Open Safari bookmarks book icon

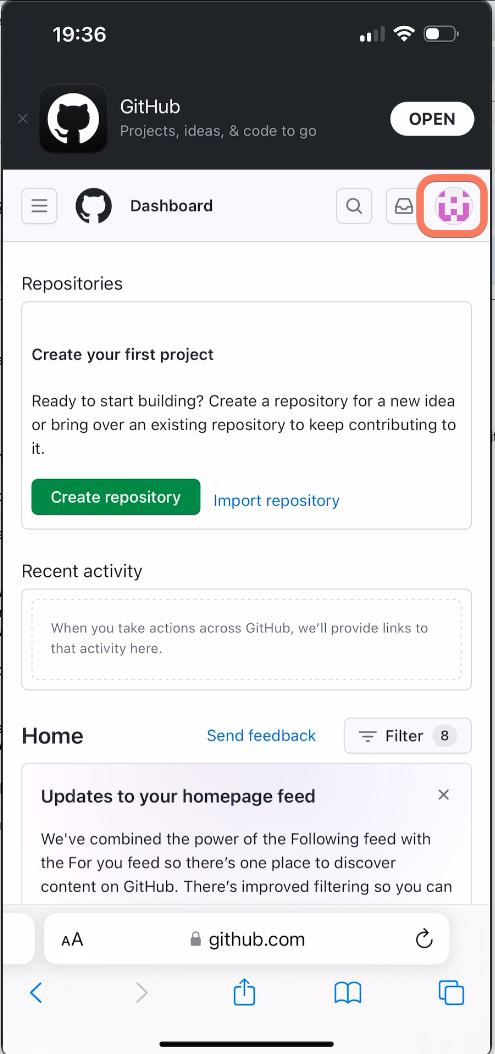348,992
